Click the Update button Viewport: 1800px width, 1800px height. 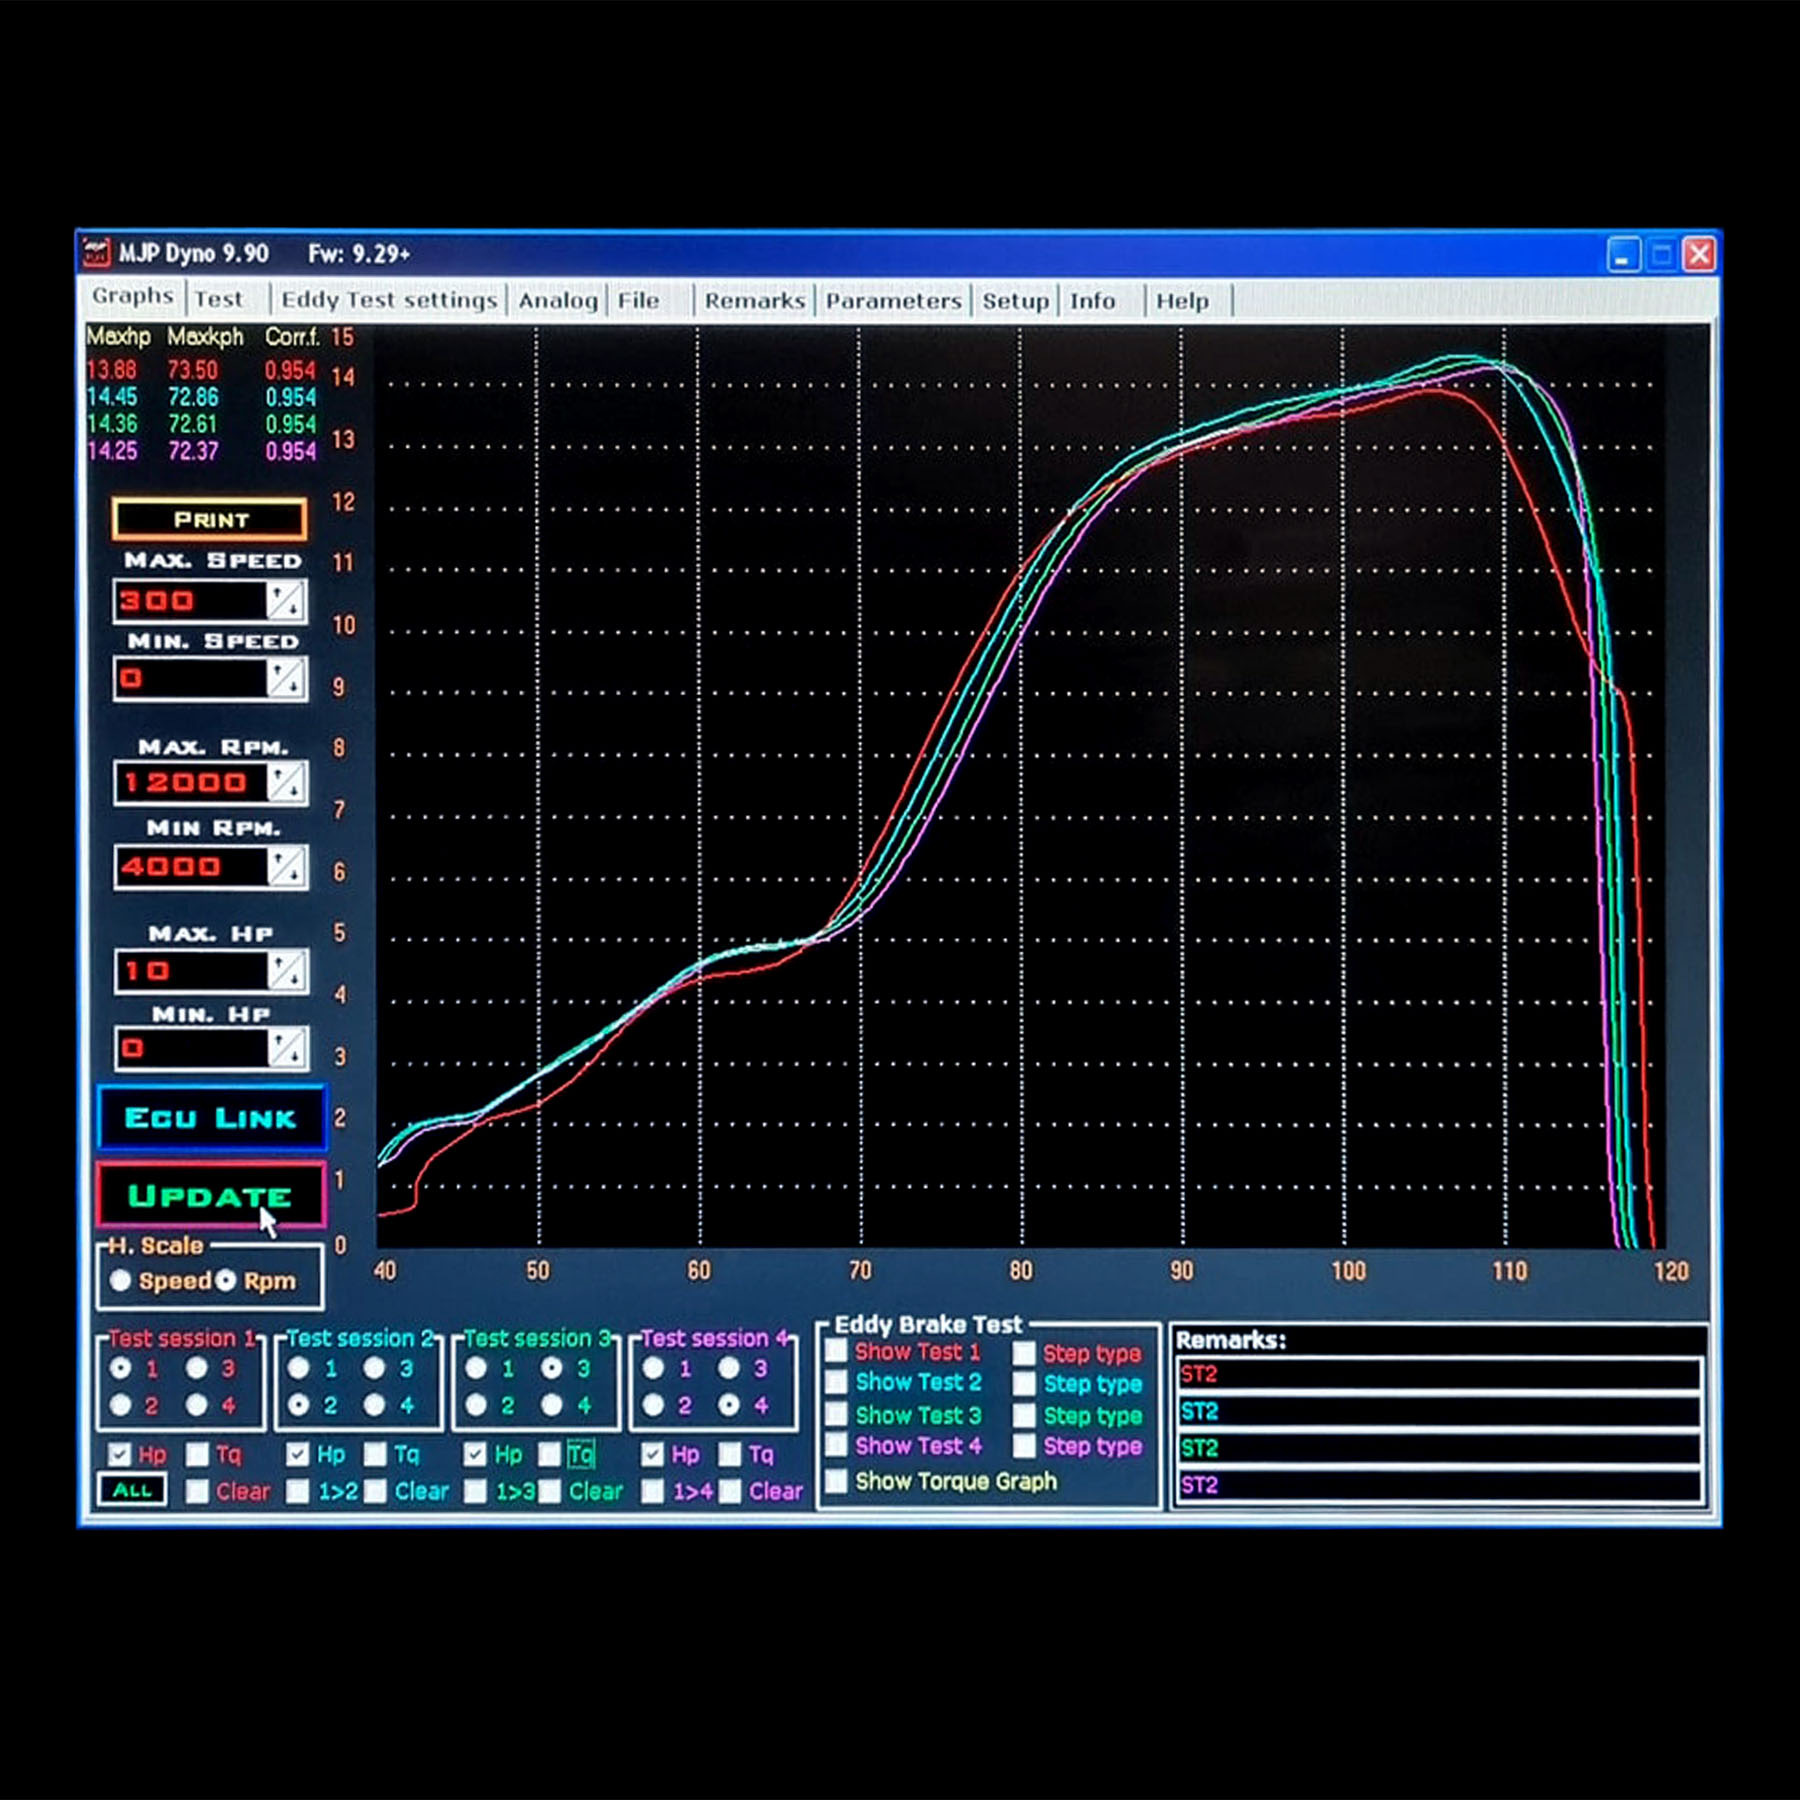pyautogui.click(x=211, y=1195)
